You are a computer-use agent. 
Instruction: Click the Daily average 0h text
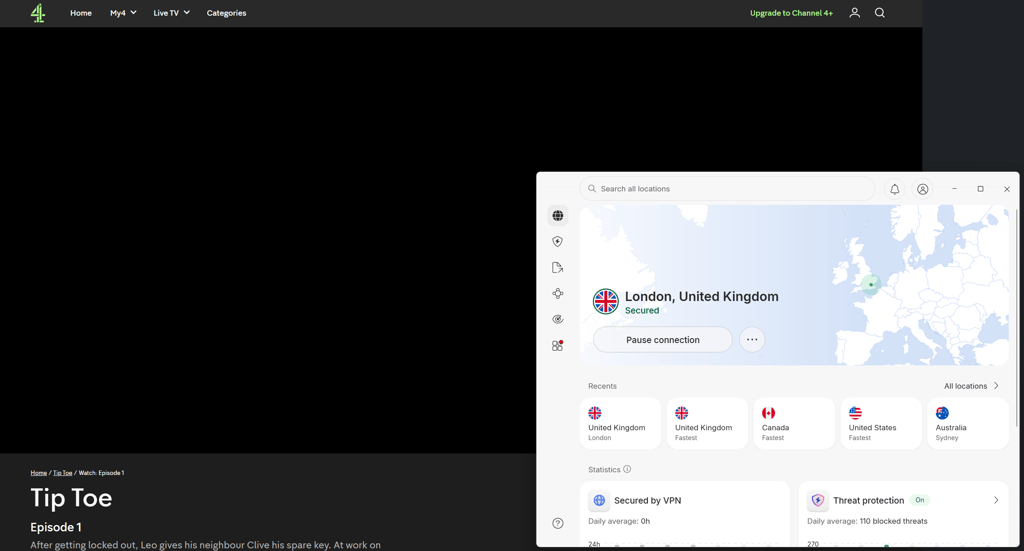pos(619,521)
